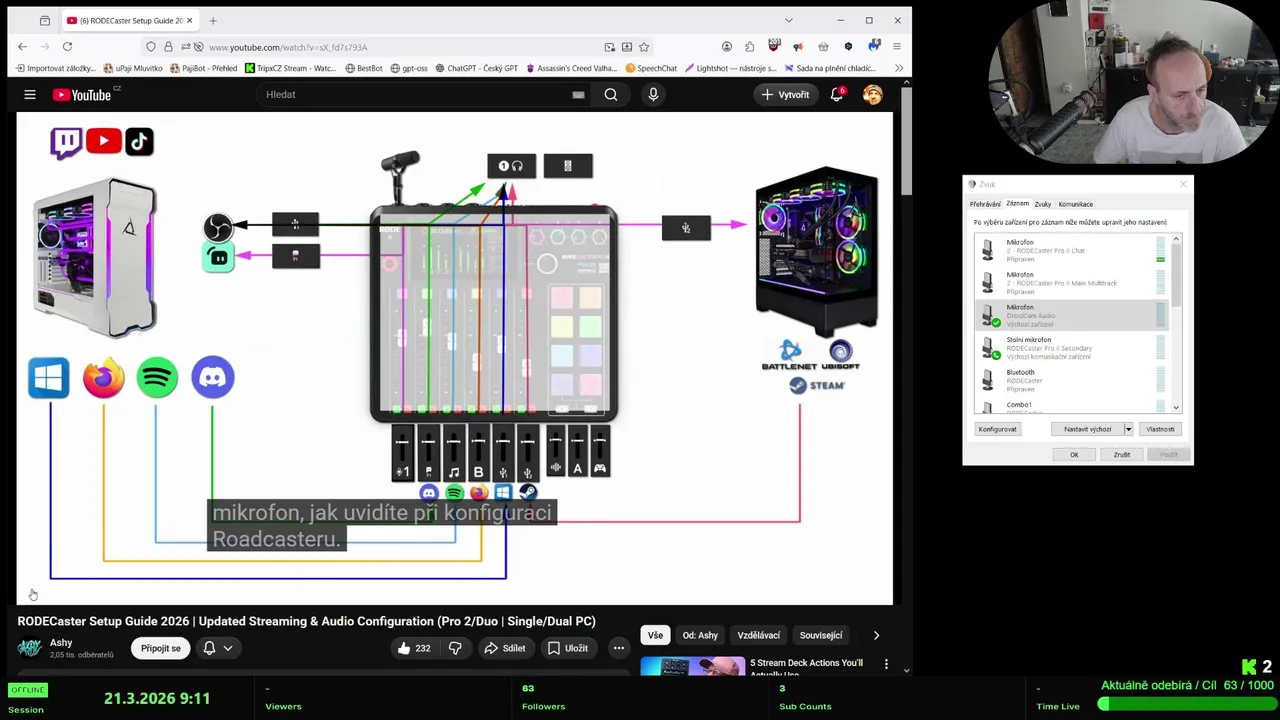This screenshot has width=1280, height=720.
Task: Like the video with thumbs up
Action: click(413, 648)
